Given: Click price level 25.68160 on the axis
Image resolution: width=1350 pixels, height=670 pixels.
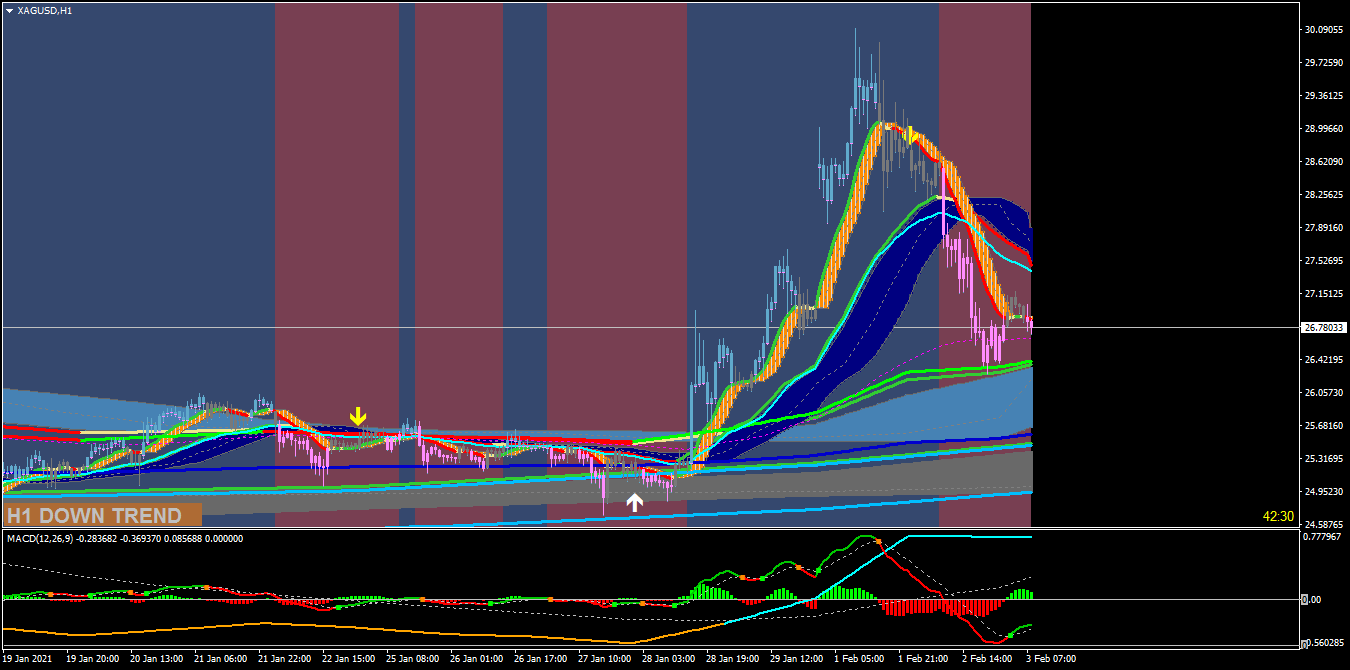Looking at the screenshot, I should [1323, 426].
